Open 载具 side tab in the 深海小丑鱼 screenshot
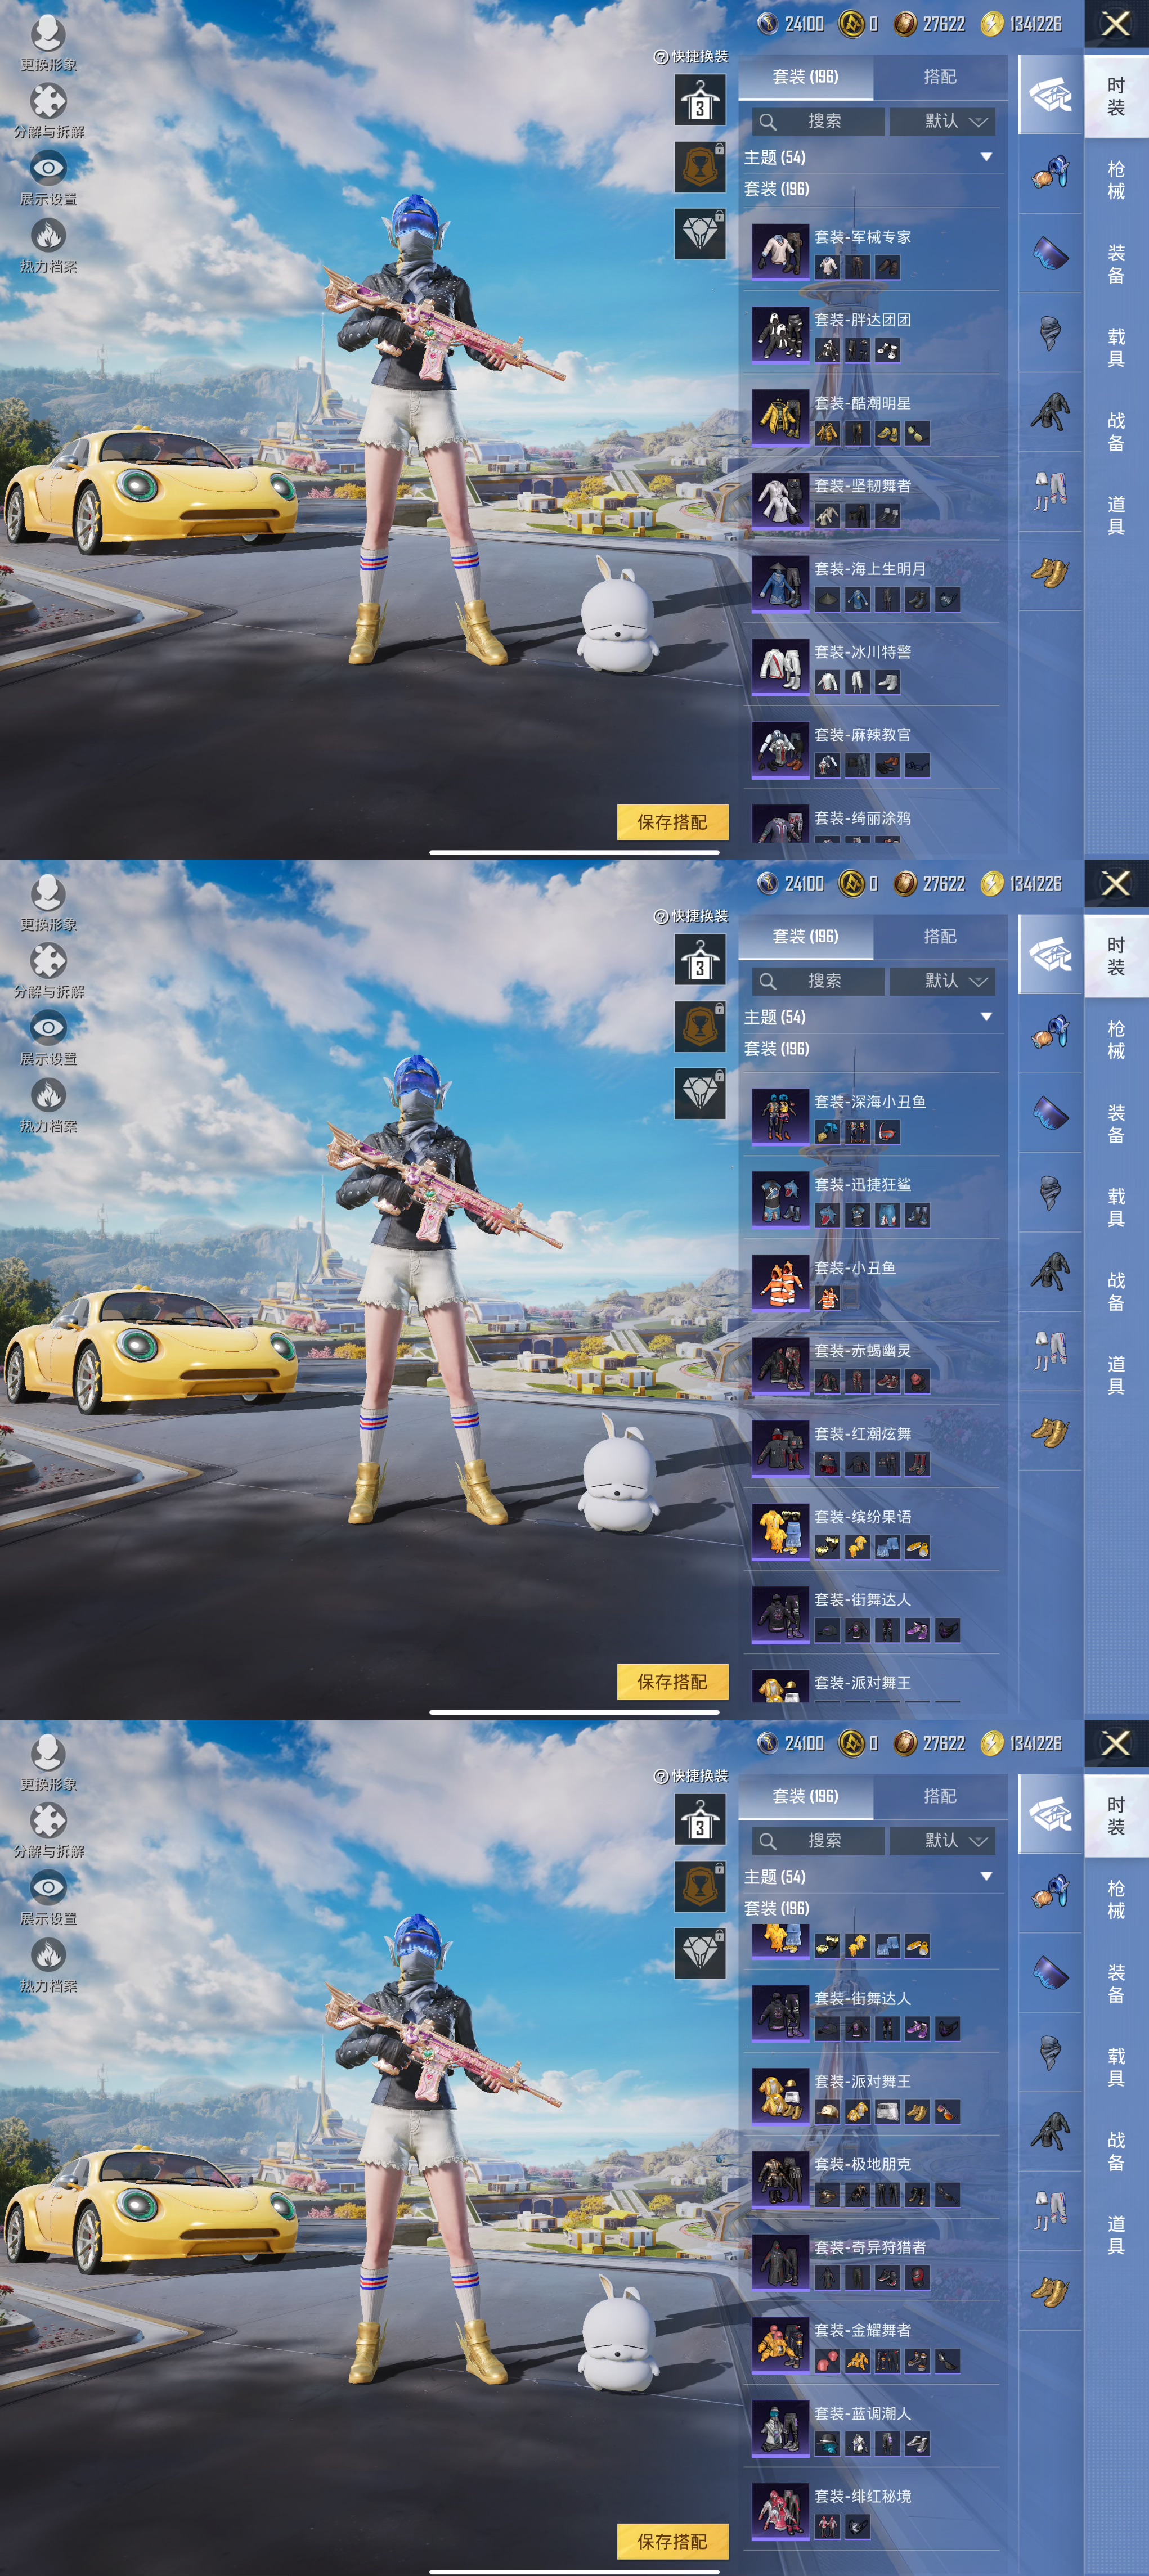This screenshot has width=1149, height=2576. 1116,1208
